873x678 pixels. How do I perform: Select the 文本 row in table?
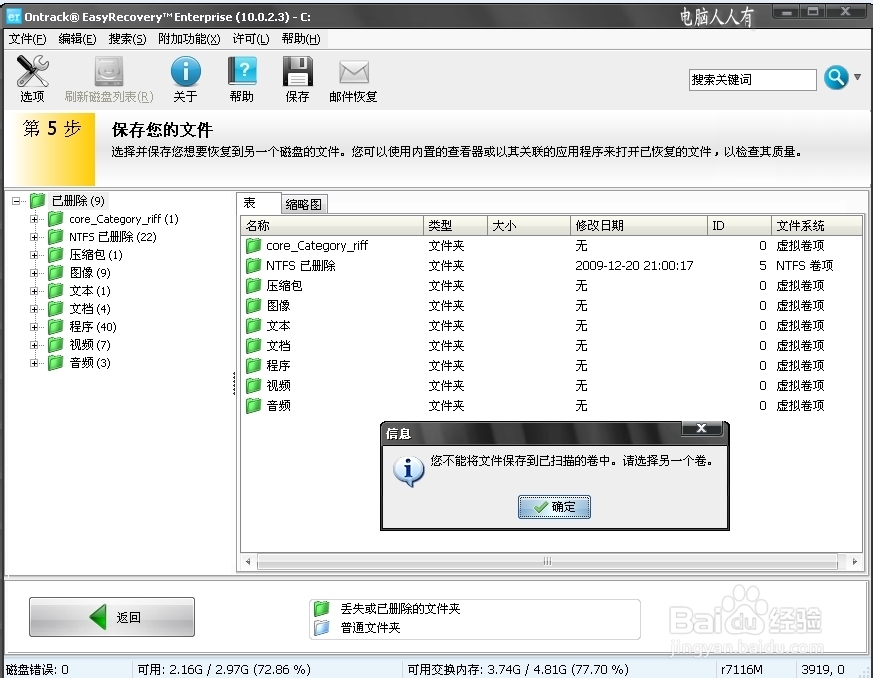tap(551, 326)
